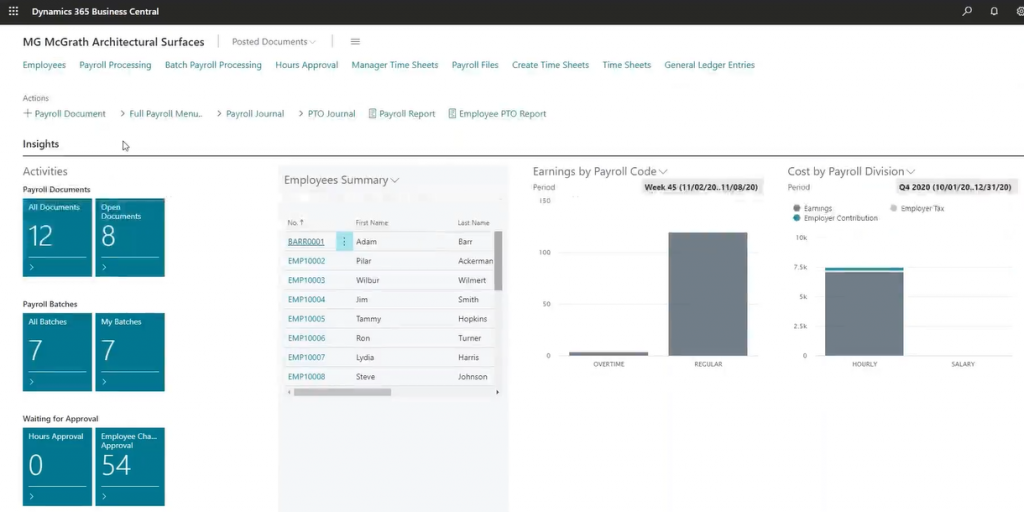The width and height of the screenshot is (1024, 512).
Task: Expand the Full Payroll Menu action
Action: click(161, 114)
